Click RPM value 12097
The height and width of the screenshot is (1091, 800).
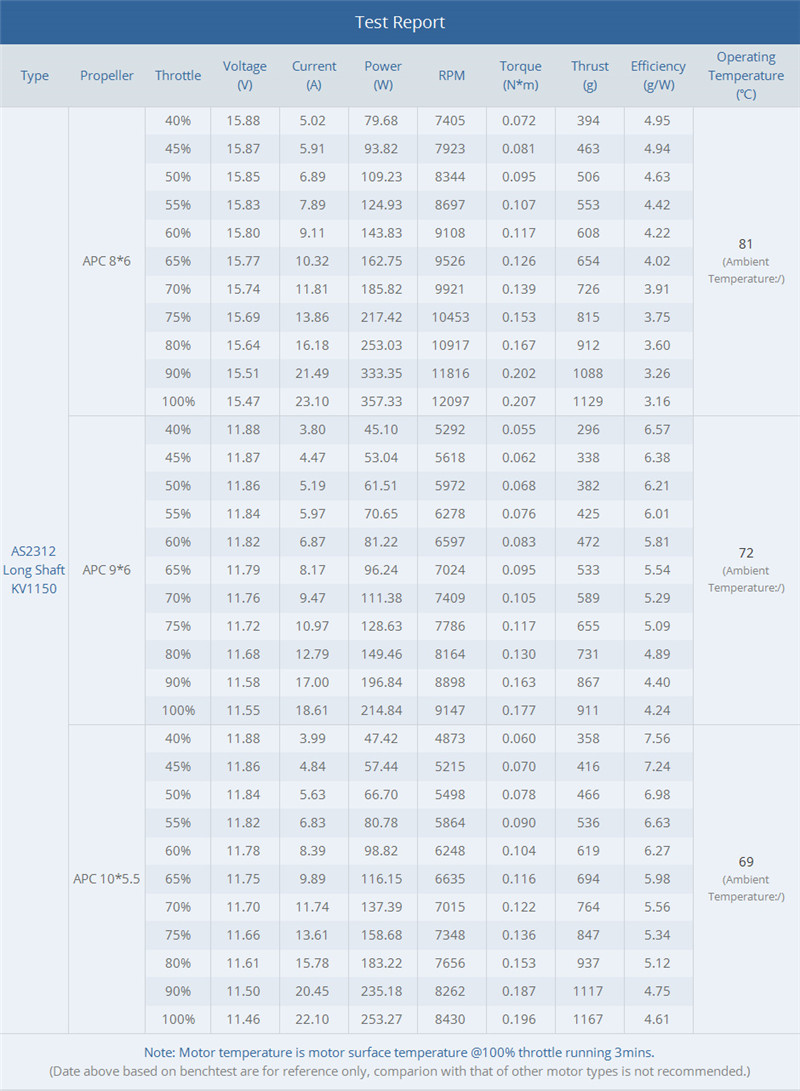click(x=451, y=401)
